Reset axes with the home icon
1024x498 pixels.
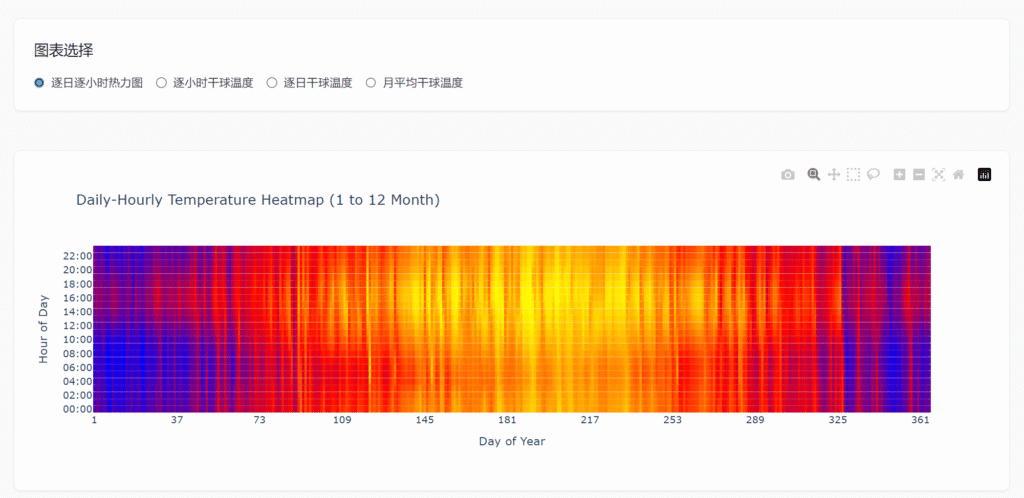click(x=958, y=175)
